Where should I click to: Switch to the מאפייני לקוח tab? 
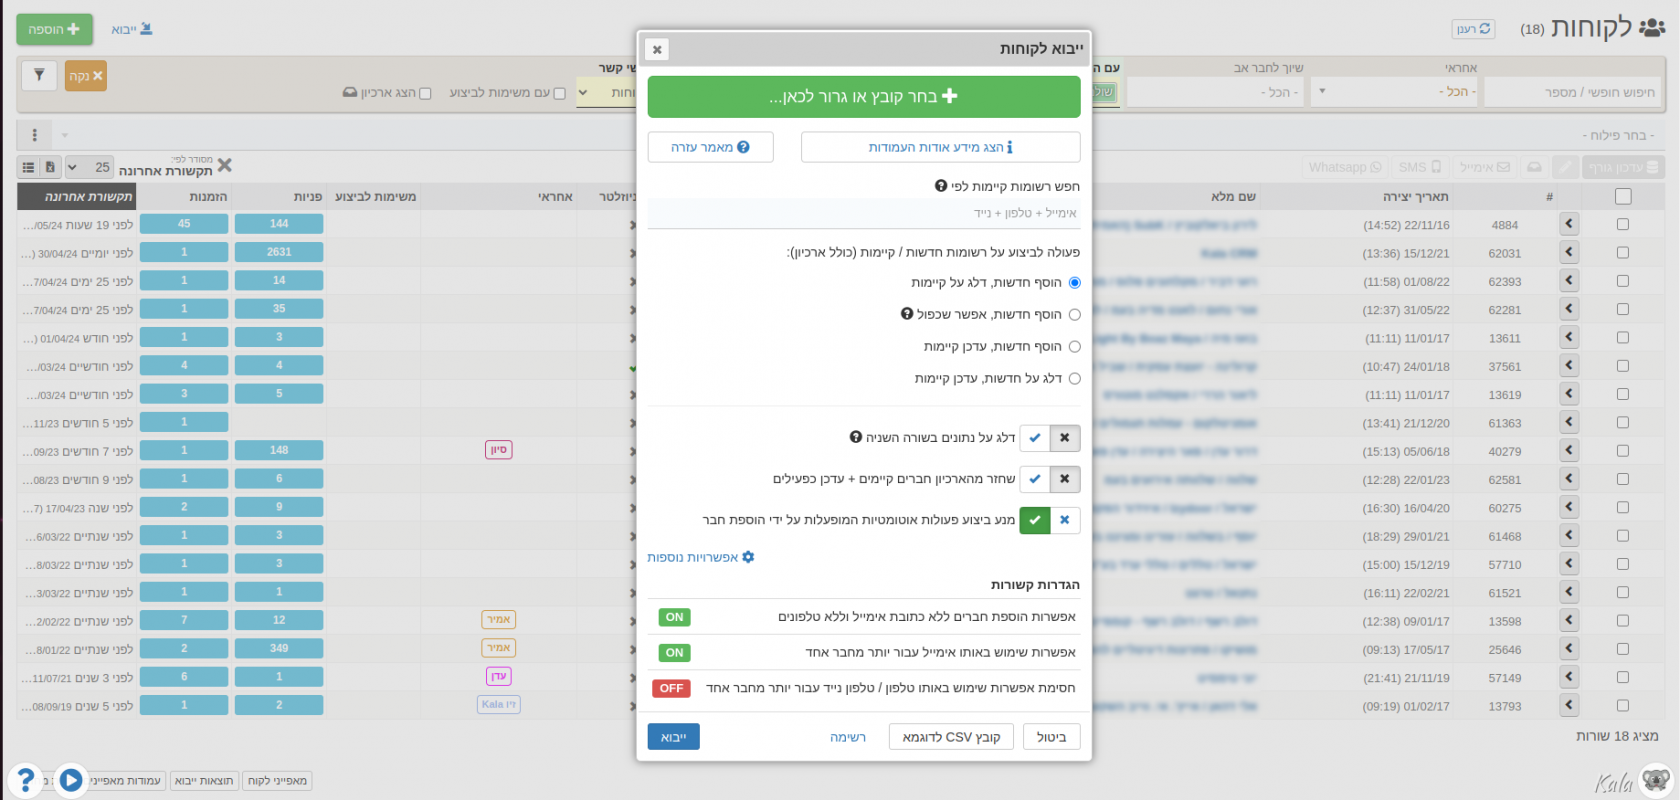[277, 781]
